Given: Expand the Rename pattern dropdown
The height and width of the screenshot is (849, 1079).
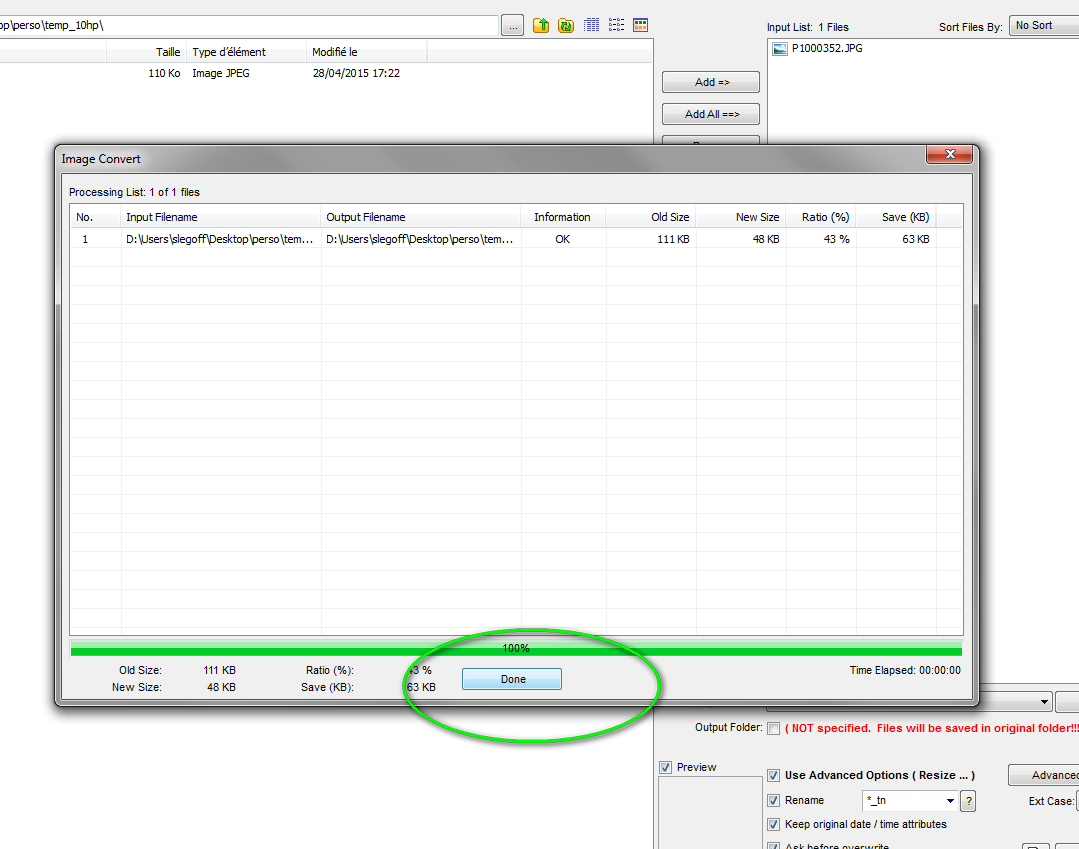Looking at the screenshot, I should click(949, 801).
